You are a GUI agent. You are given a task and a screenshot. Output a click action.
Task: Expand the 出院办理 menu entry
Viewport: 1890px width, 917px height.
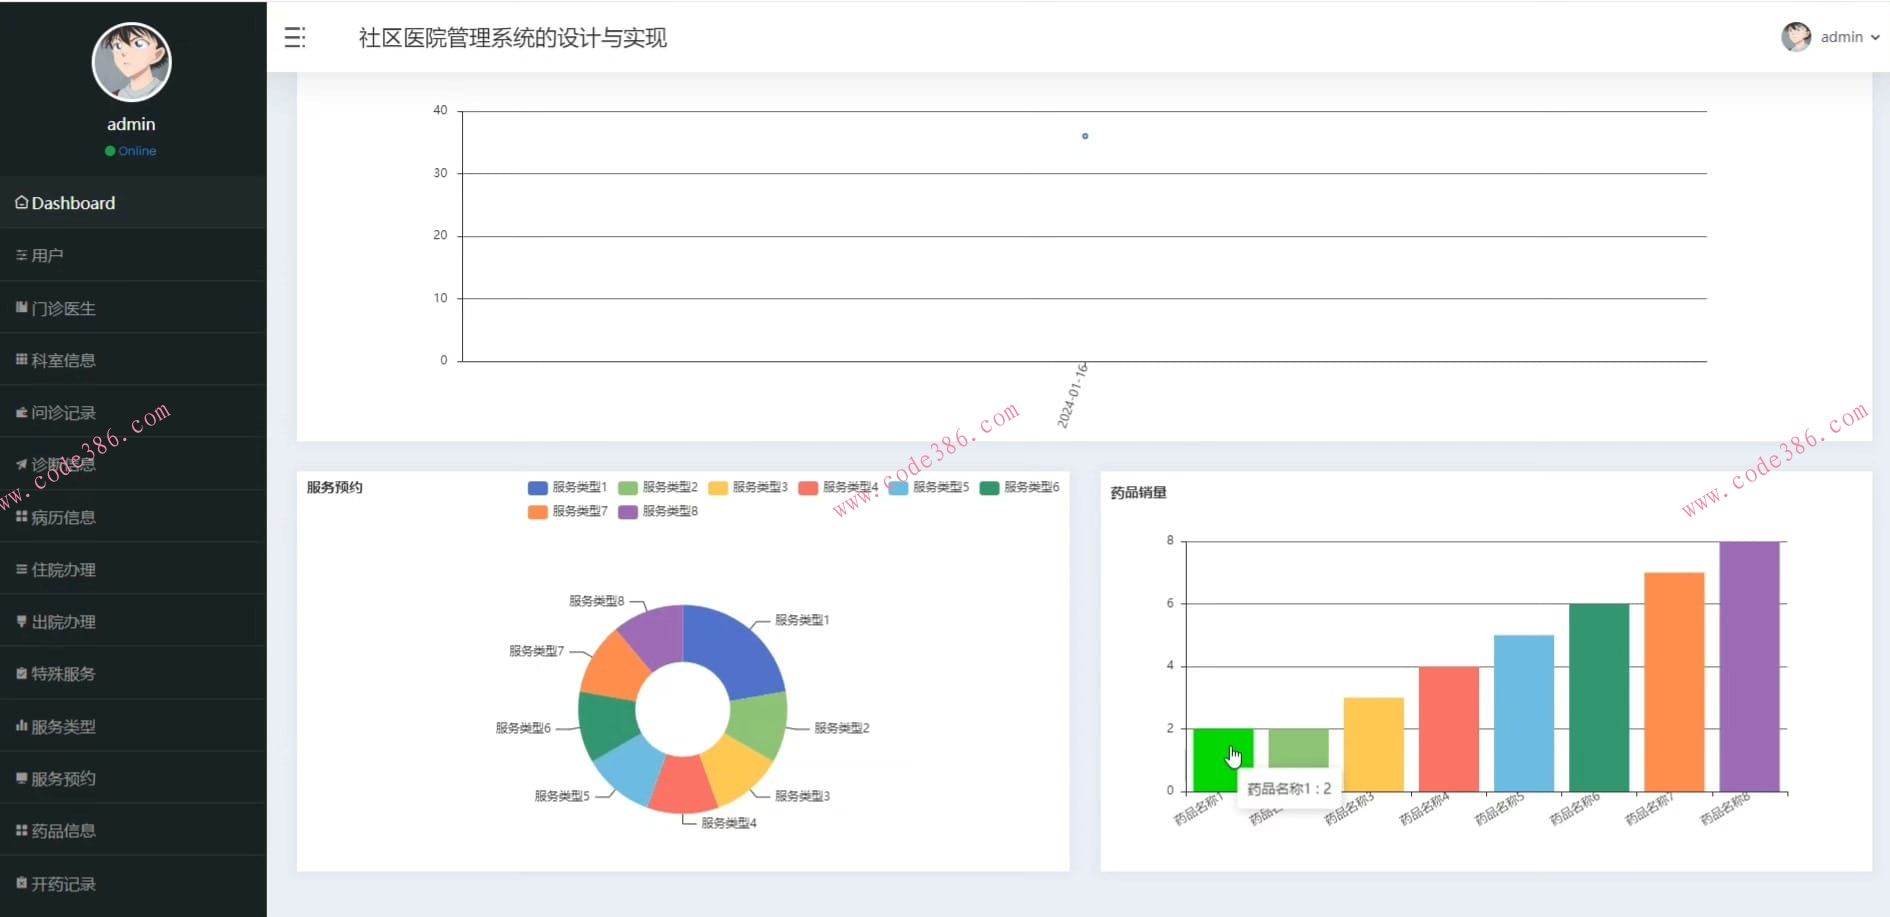(63, 622)
